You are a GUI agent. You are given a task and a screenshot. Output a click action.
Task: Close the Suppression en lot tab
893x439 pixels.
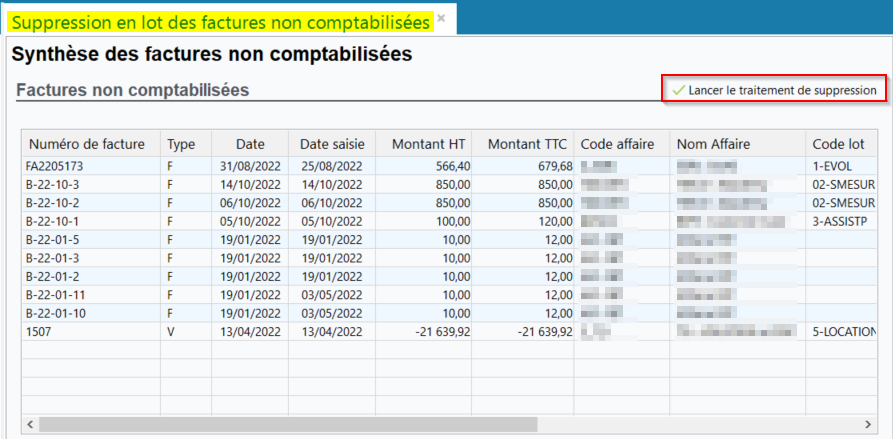point(441,19)
